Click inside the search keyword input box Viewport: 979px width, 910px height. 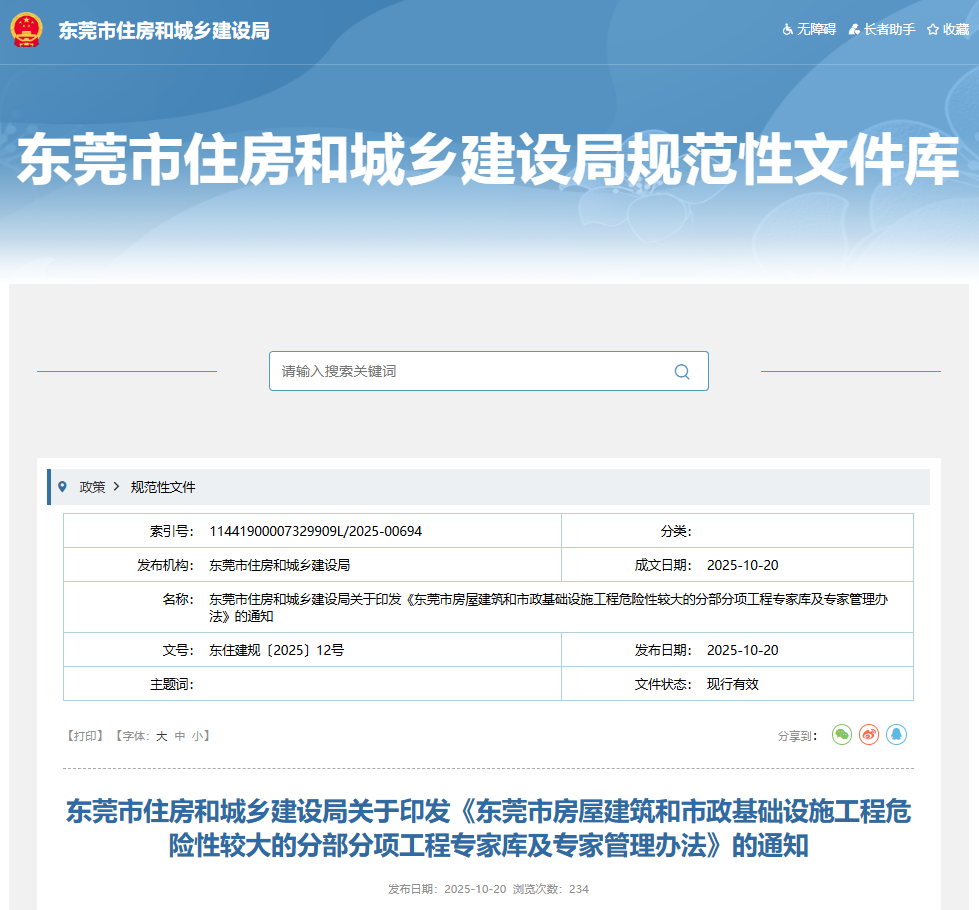coord(450,370)
